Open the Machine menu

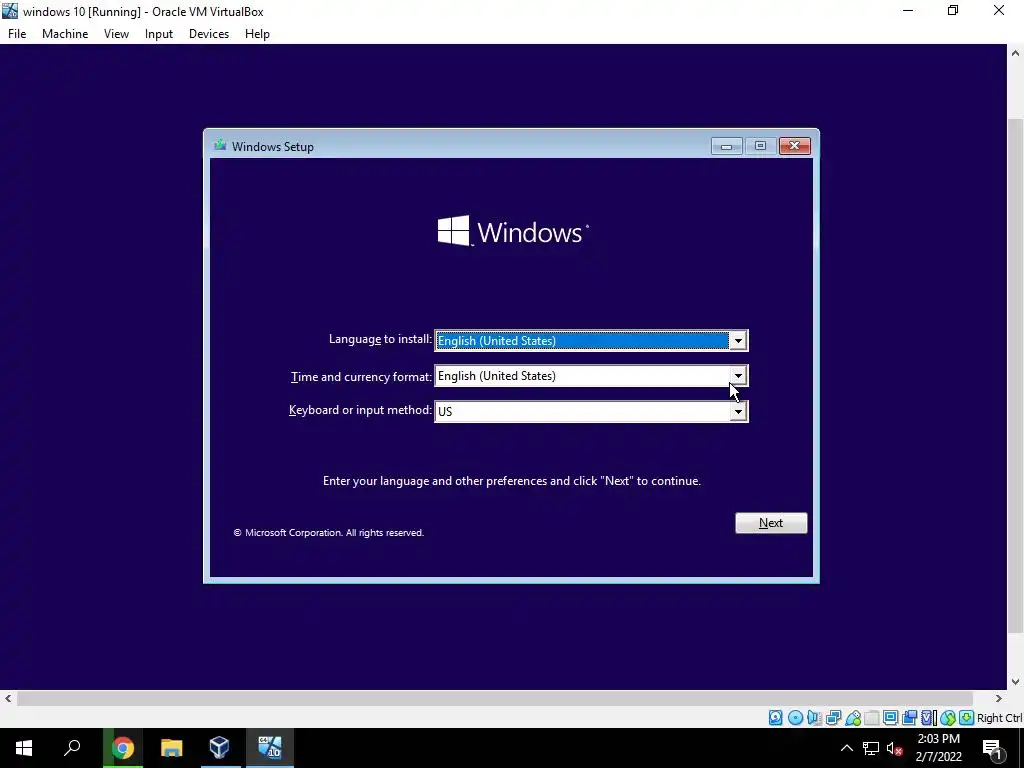(x=65, y=34)
